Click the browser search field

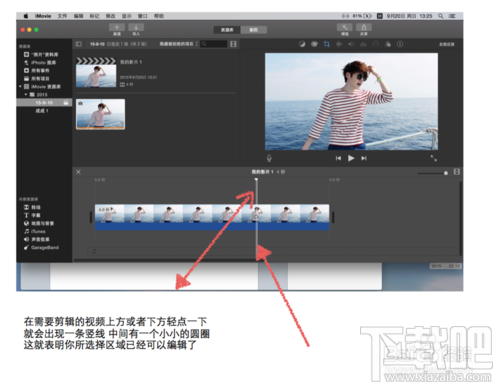214,44
